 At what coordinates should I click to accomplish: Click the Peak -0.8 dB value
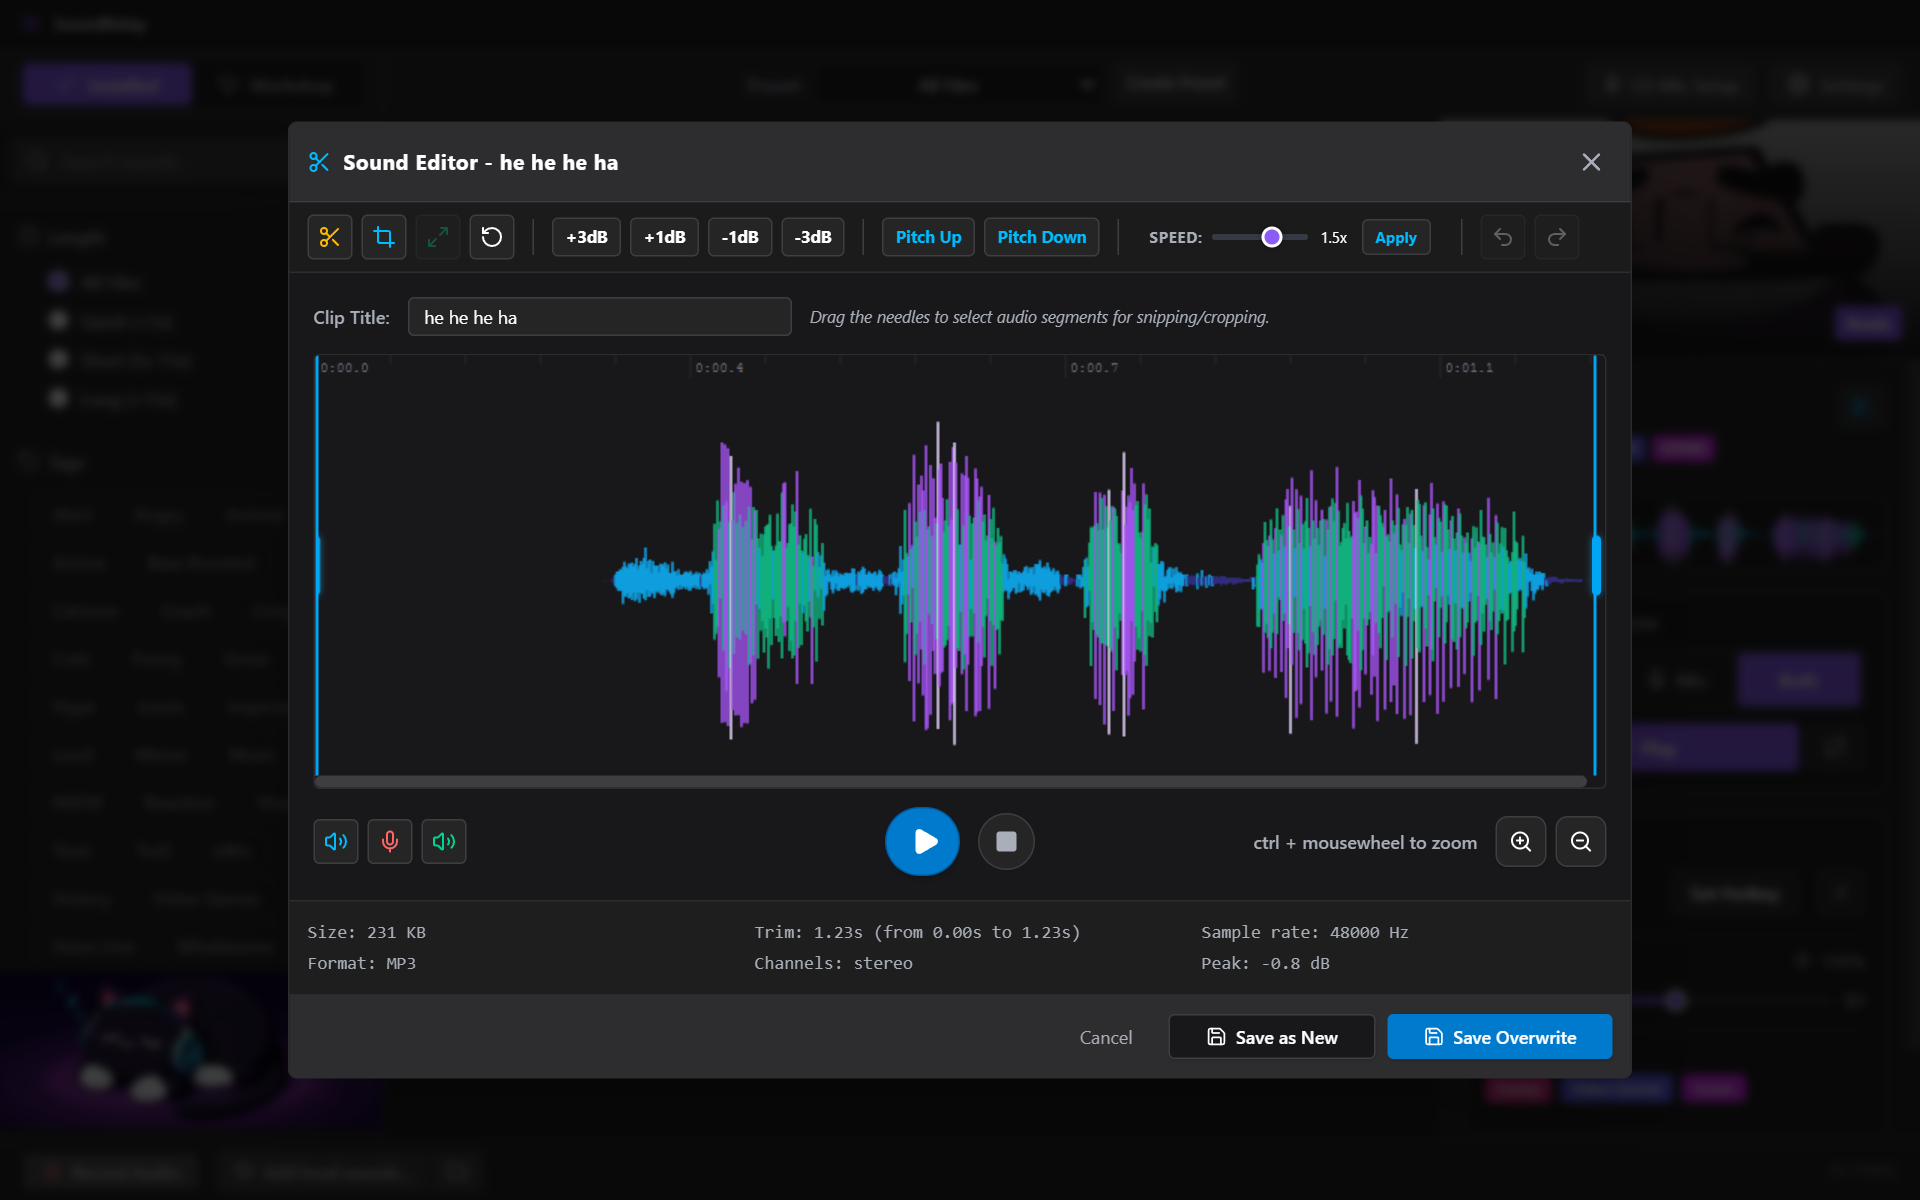click(x=1265, y=963)
